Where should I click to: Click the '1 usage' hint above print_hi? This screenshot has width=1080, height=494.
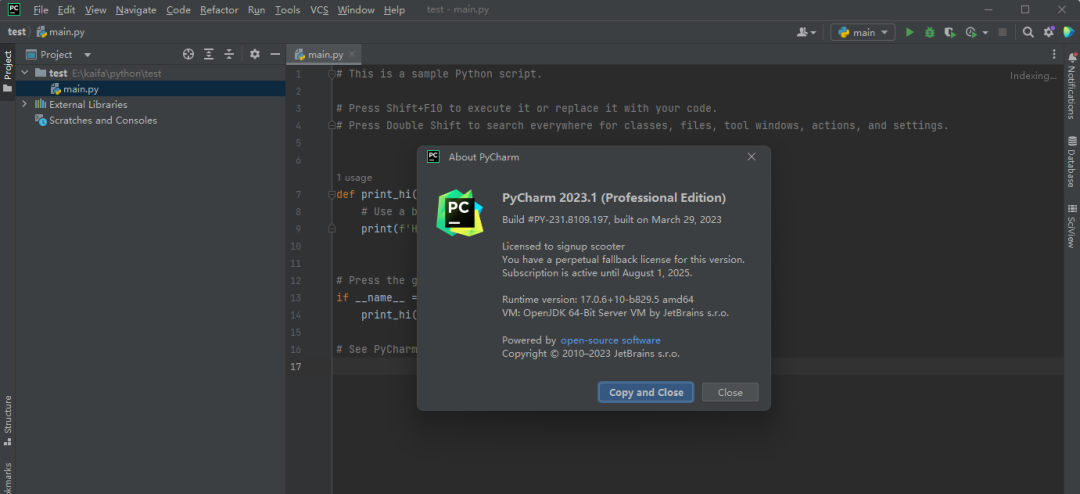pos(354,178)
